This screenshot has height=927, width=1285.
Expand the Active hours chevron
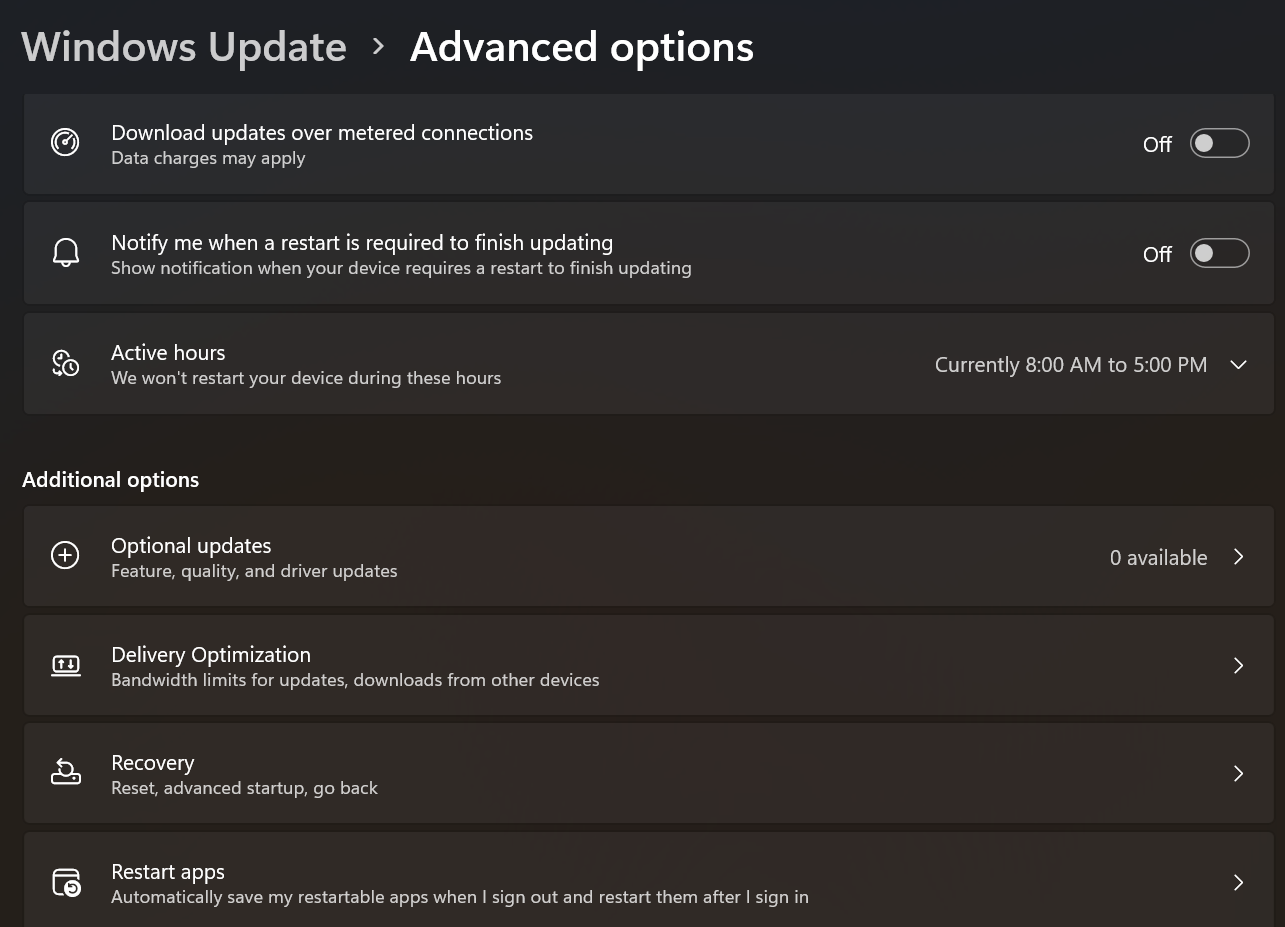pos(1238,365)
